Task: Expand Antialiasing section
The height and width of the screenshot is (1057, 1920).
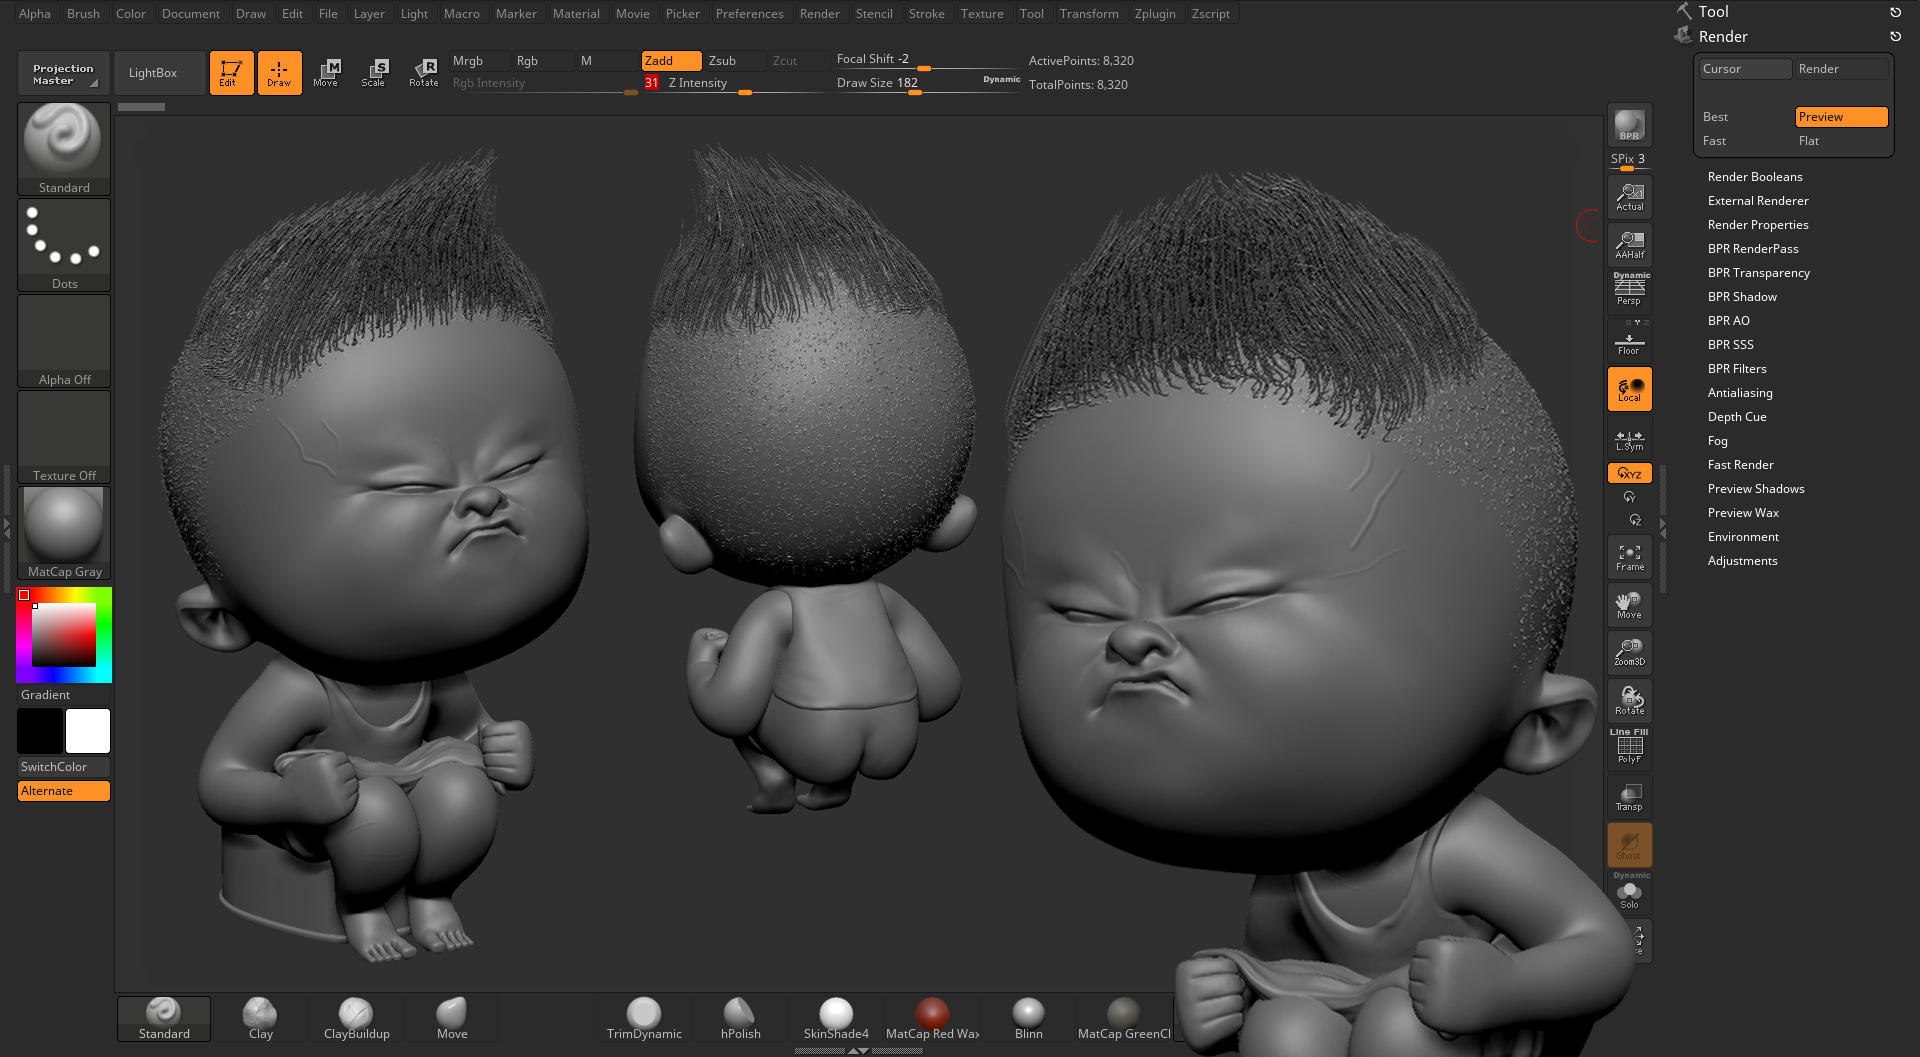Action: pos(1740,393)
